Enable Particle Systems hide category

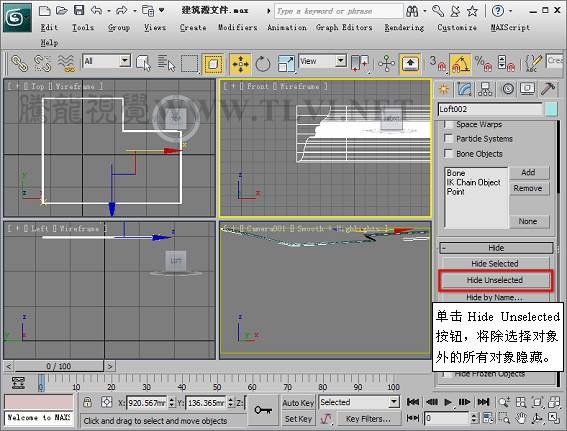pyautogui.click(x=448, y=138)
